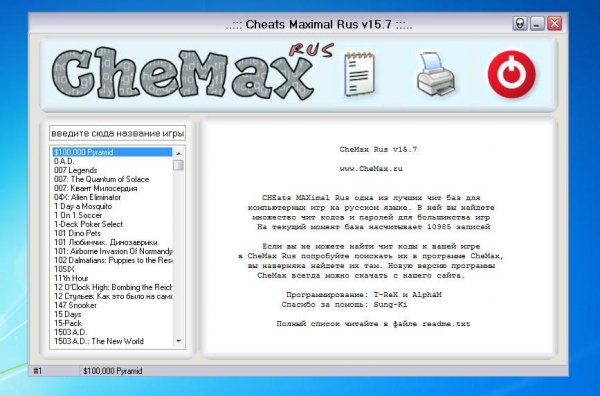Click status bar "$100,000 Pyramid" text
This screenshot has height=396, width=600.
[112, 371]
